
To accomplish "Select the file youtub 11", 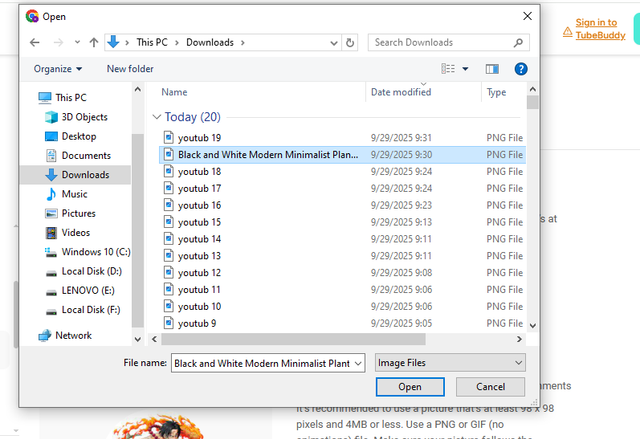I will 342,290.
